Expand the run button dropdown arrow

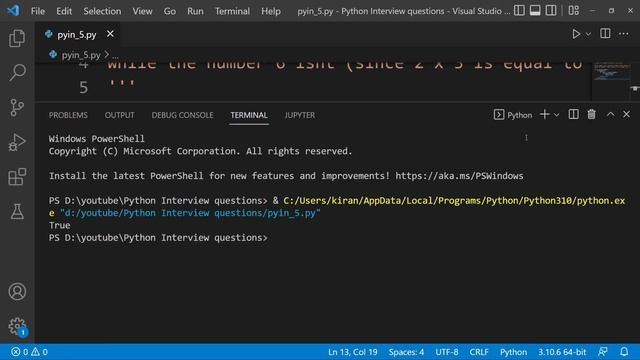(x=588, y=34)
